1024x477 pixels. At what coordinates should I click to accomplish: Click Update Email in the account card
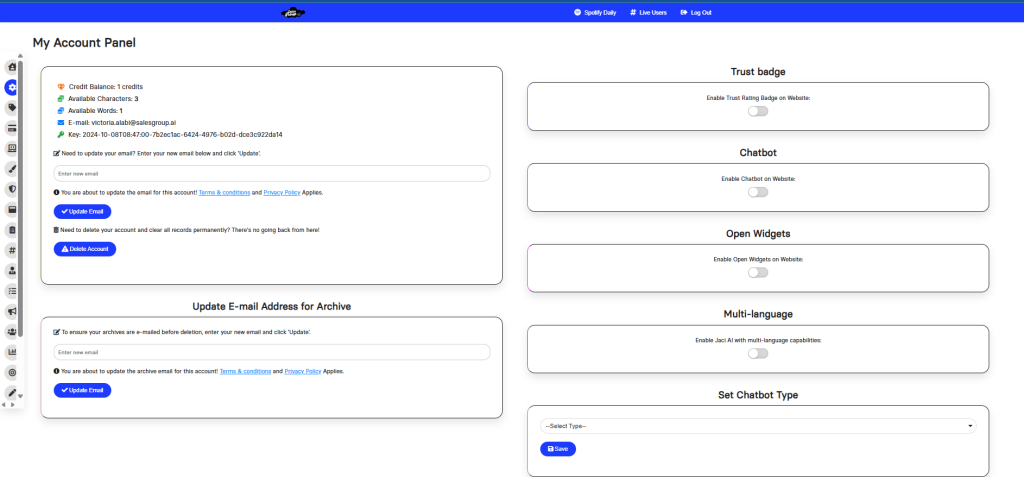(82, 212)
